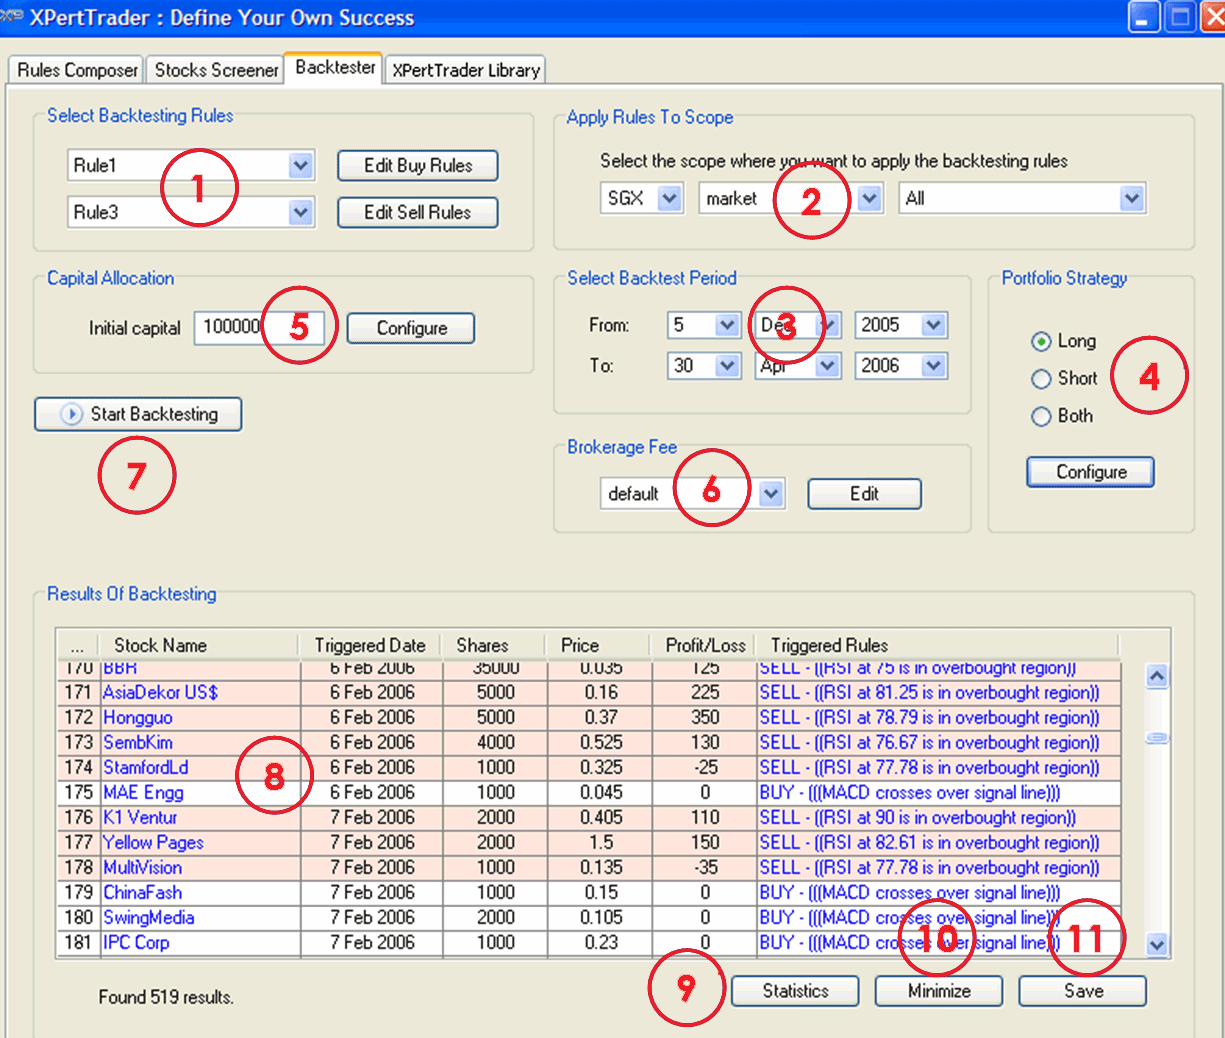Select the Long portfolio strategy
The image size is (1225, 1038).
point(1041,342)
